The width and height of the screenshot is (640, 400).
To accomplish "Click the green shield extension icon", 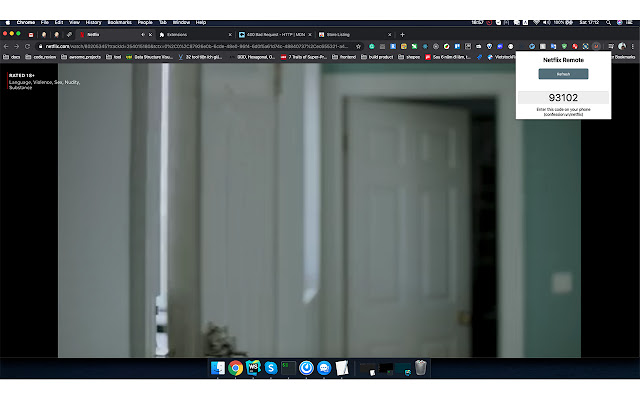I will pyautogui.click(x=564, y=47).
